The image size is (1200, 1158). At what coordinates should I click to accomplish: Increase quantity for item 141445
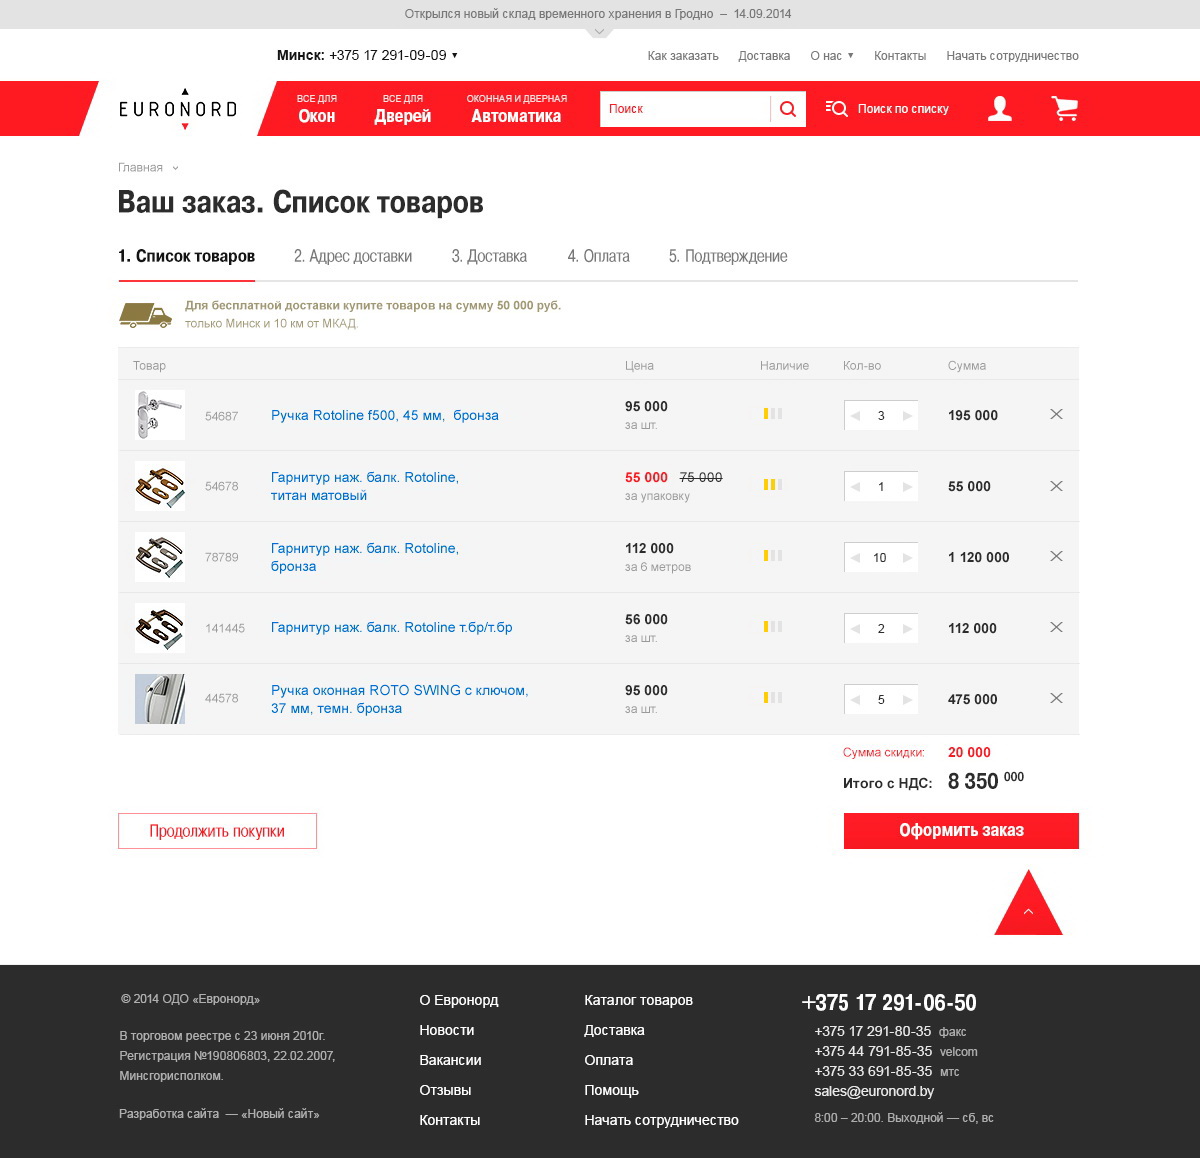pyautogui.click(x=907, y=629)
